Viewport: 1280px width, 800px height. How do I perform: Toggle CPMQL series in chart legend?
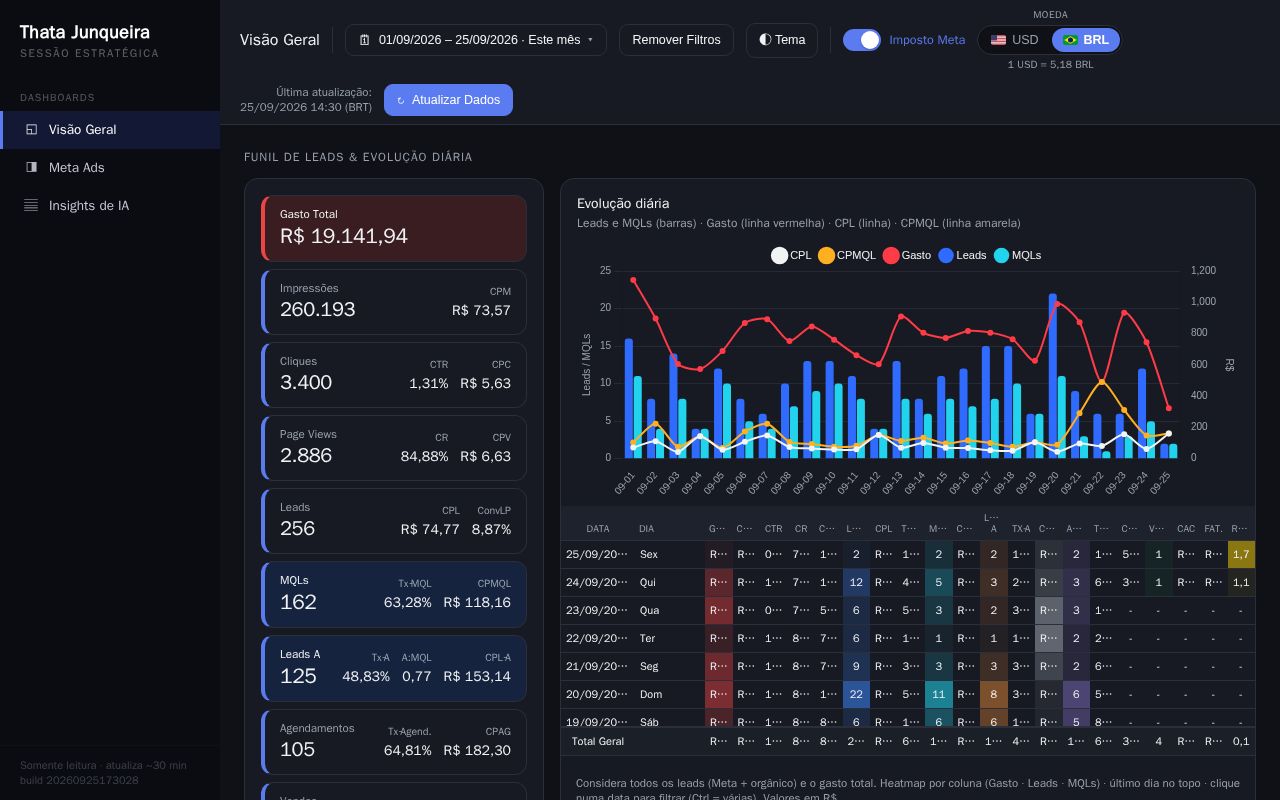point(846,255)
